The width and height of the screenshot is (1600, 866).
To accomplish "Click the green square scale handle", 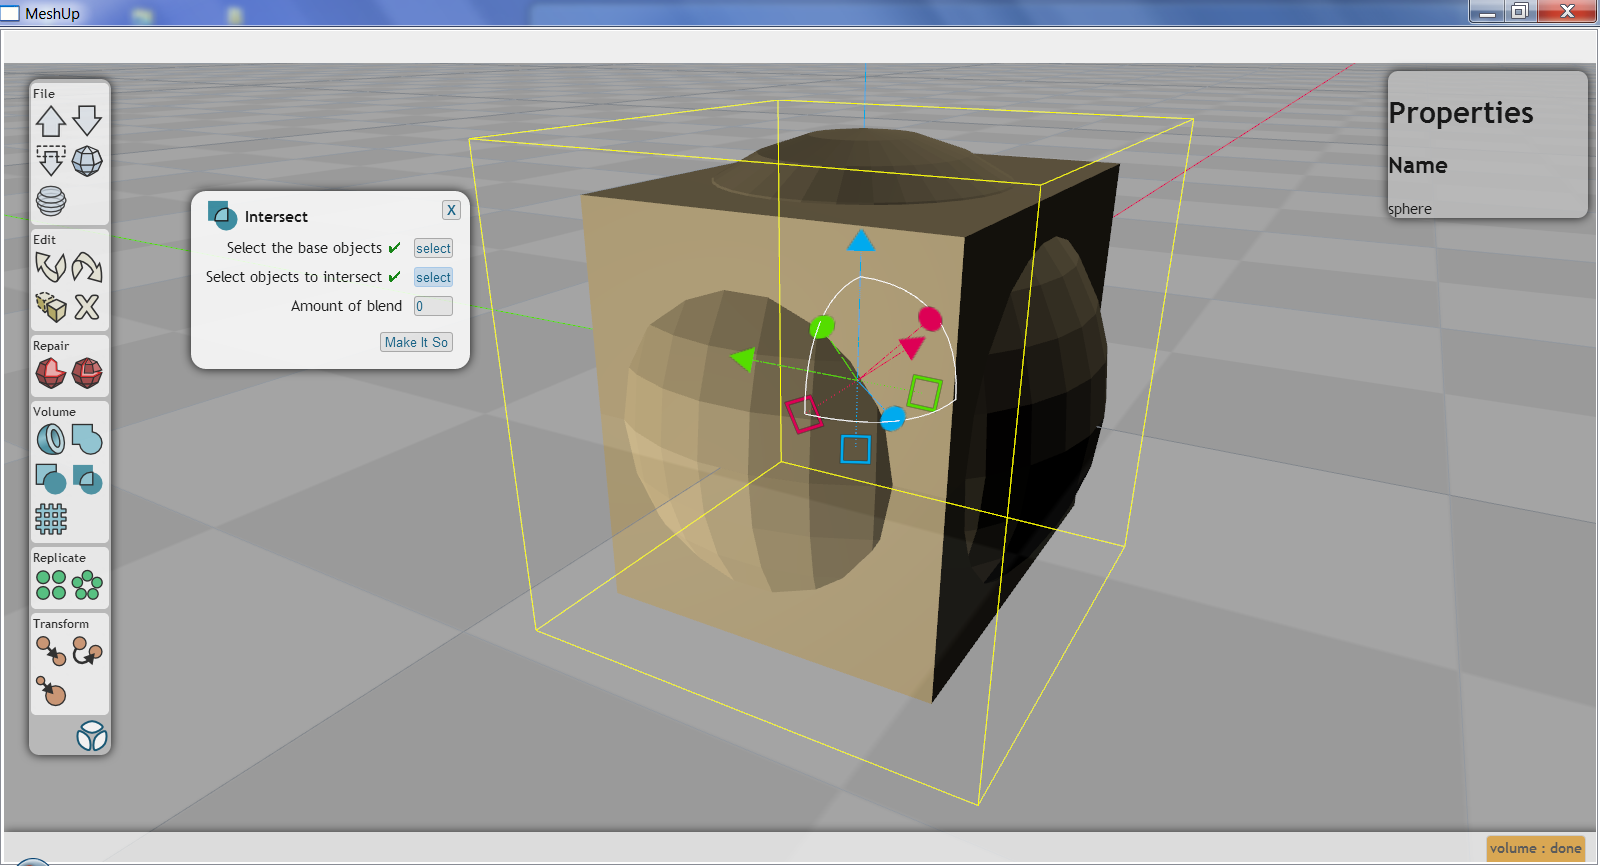I will coord(924,392).
